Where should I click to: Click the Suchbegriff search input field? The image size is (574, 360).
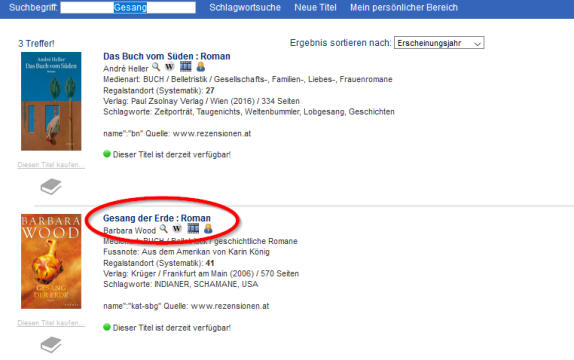128,7
